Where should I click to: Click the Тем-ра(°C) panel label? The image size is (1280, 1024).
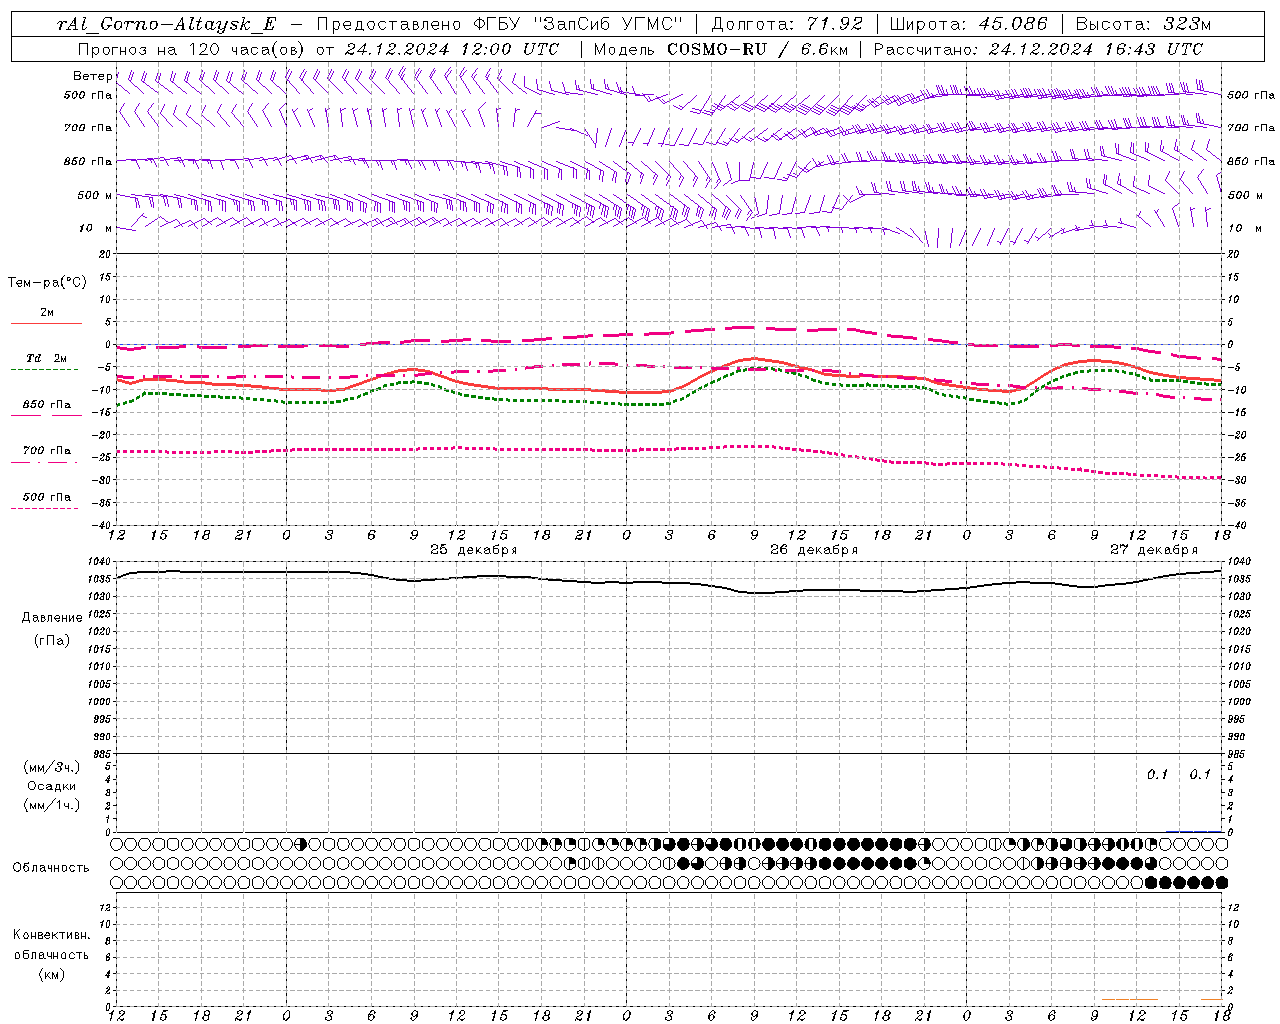pyautogui.click(x=47, y=283)
